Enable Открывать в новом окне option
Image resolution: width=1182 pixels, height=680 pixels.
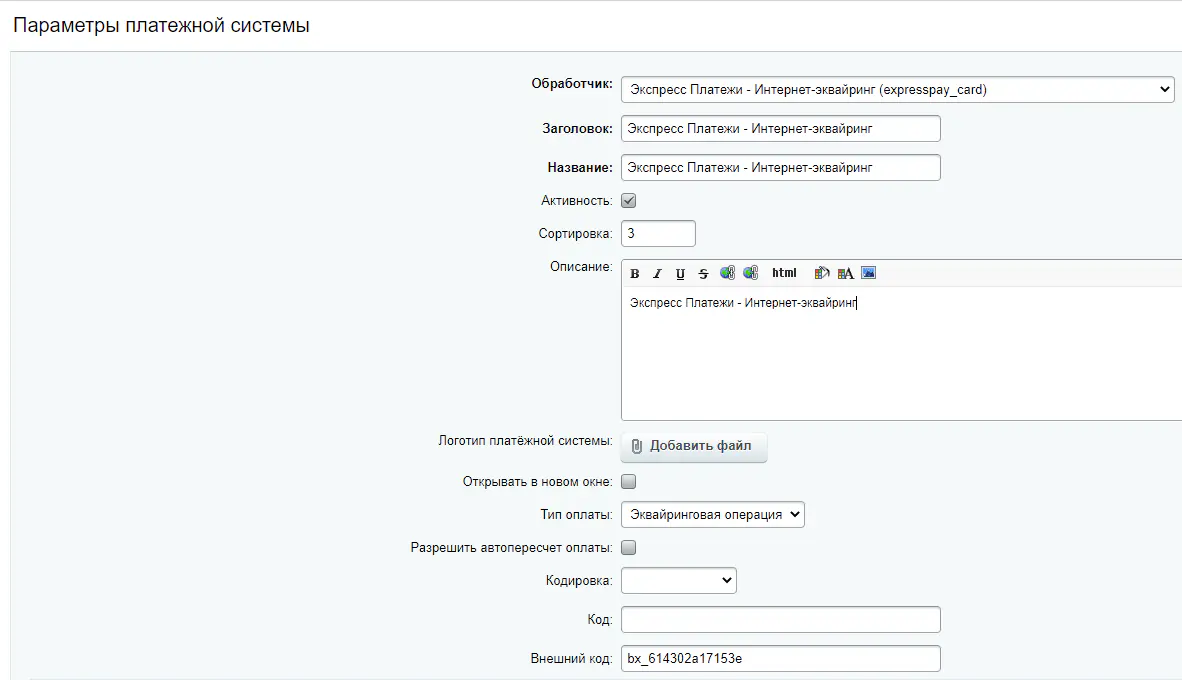pyautogui.click(x=629, y=481)
